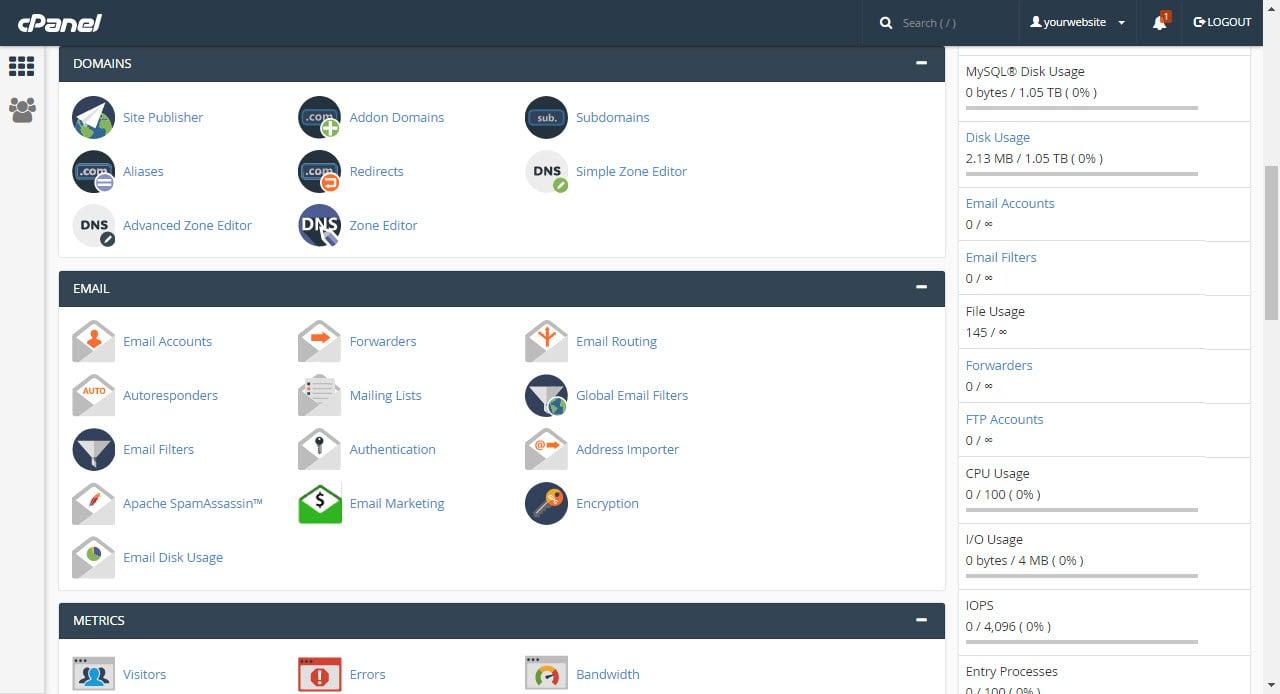Open the Zone Editor tool
The height and width of the screenshot is (694, 1280).
(x=318, y=225)
